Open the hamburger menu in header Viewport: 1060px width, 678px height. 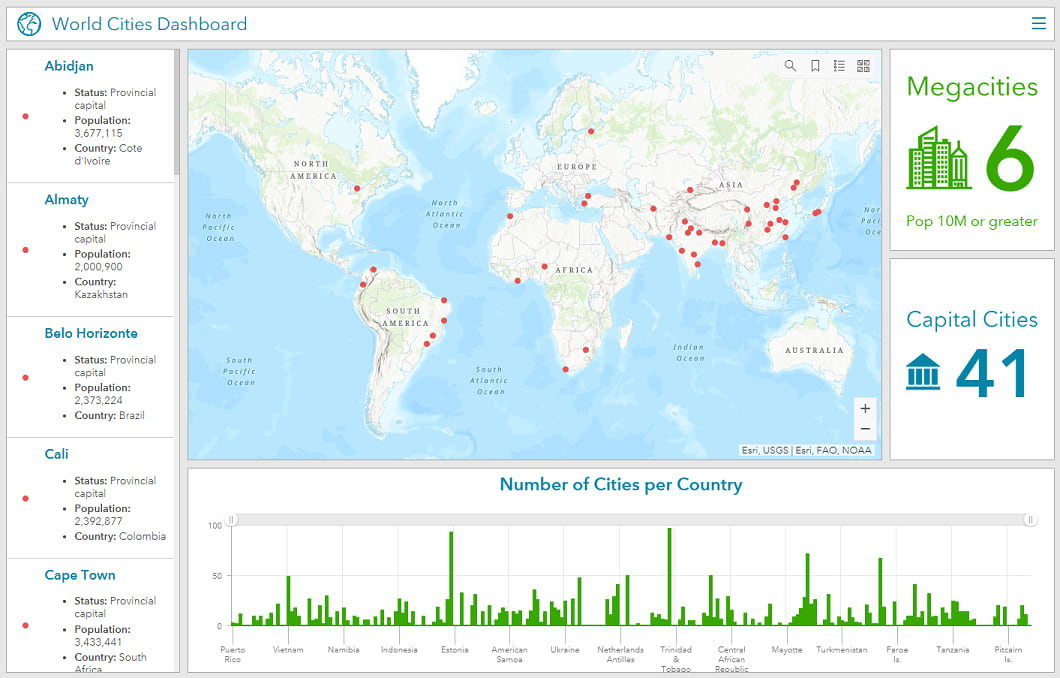[1038, 24]
